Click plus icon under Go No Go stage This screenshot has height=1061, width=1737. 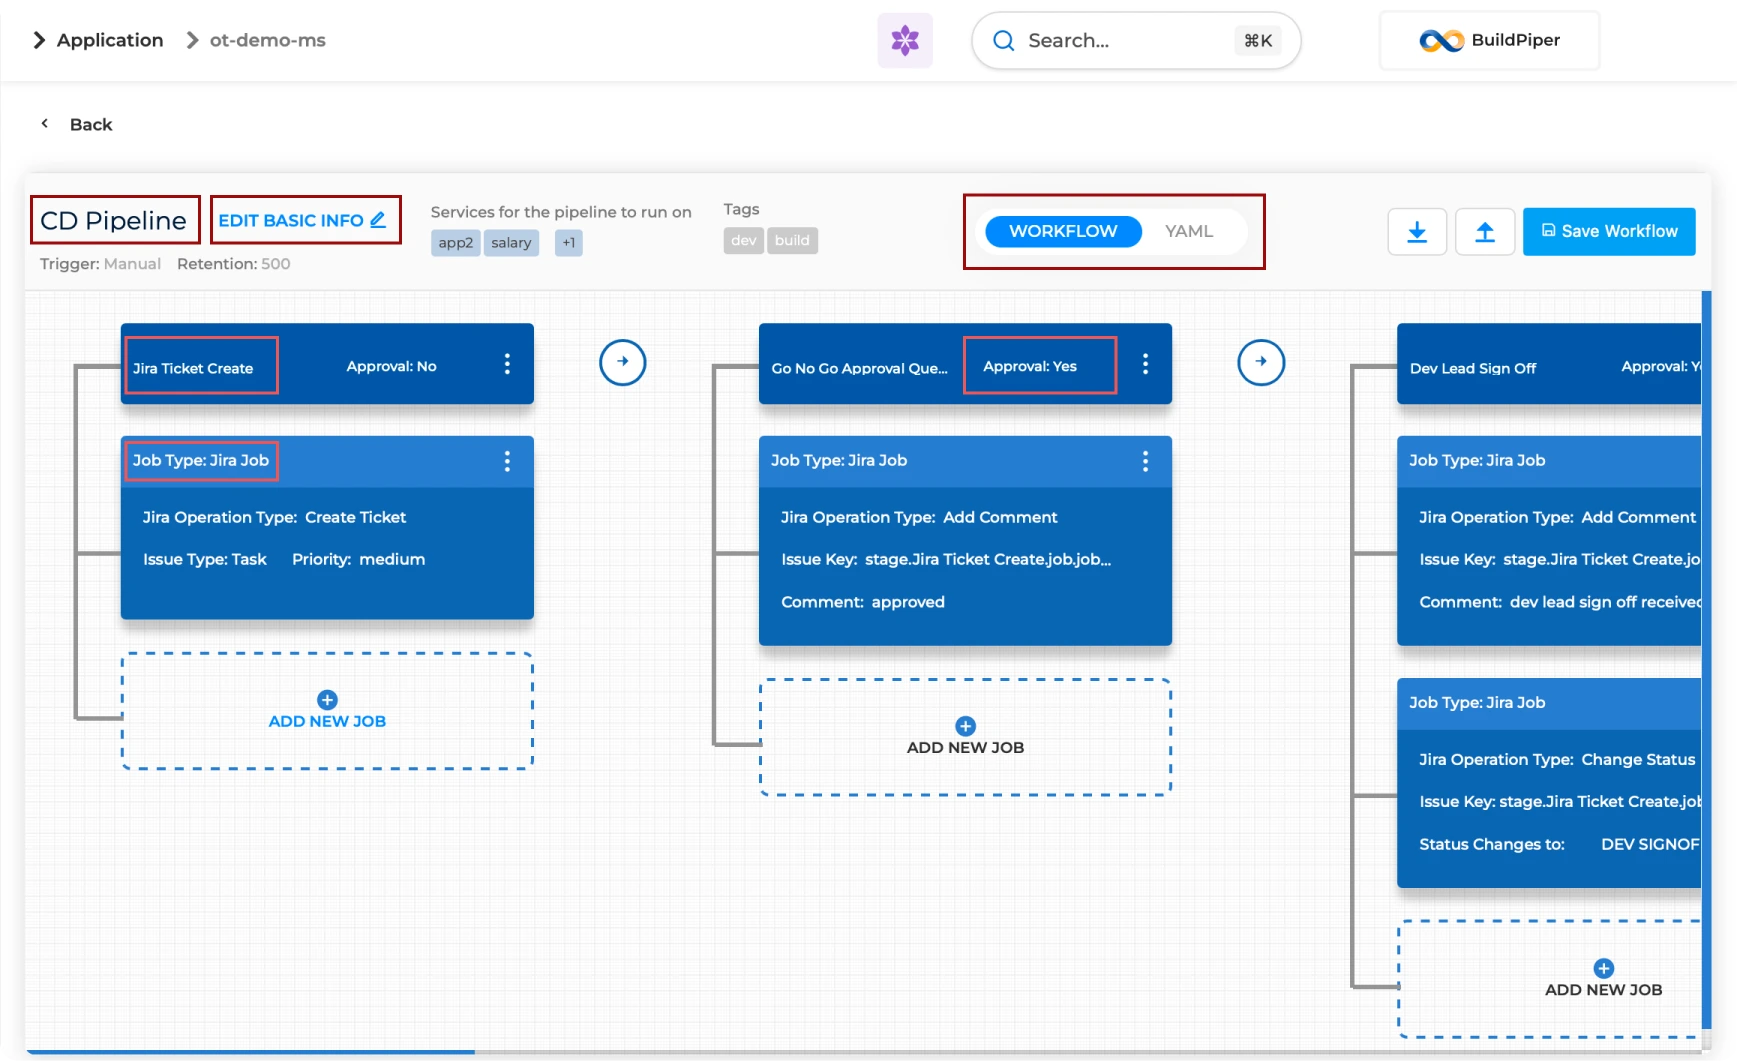click(x=965, y=725)
